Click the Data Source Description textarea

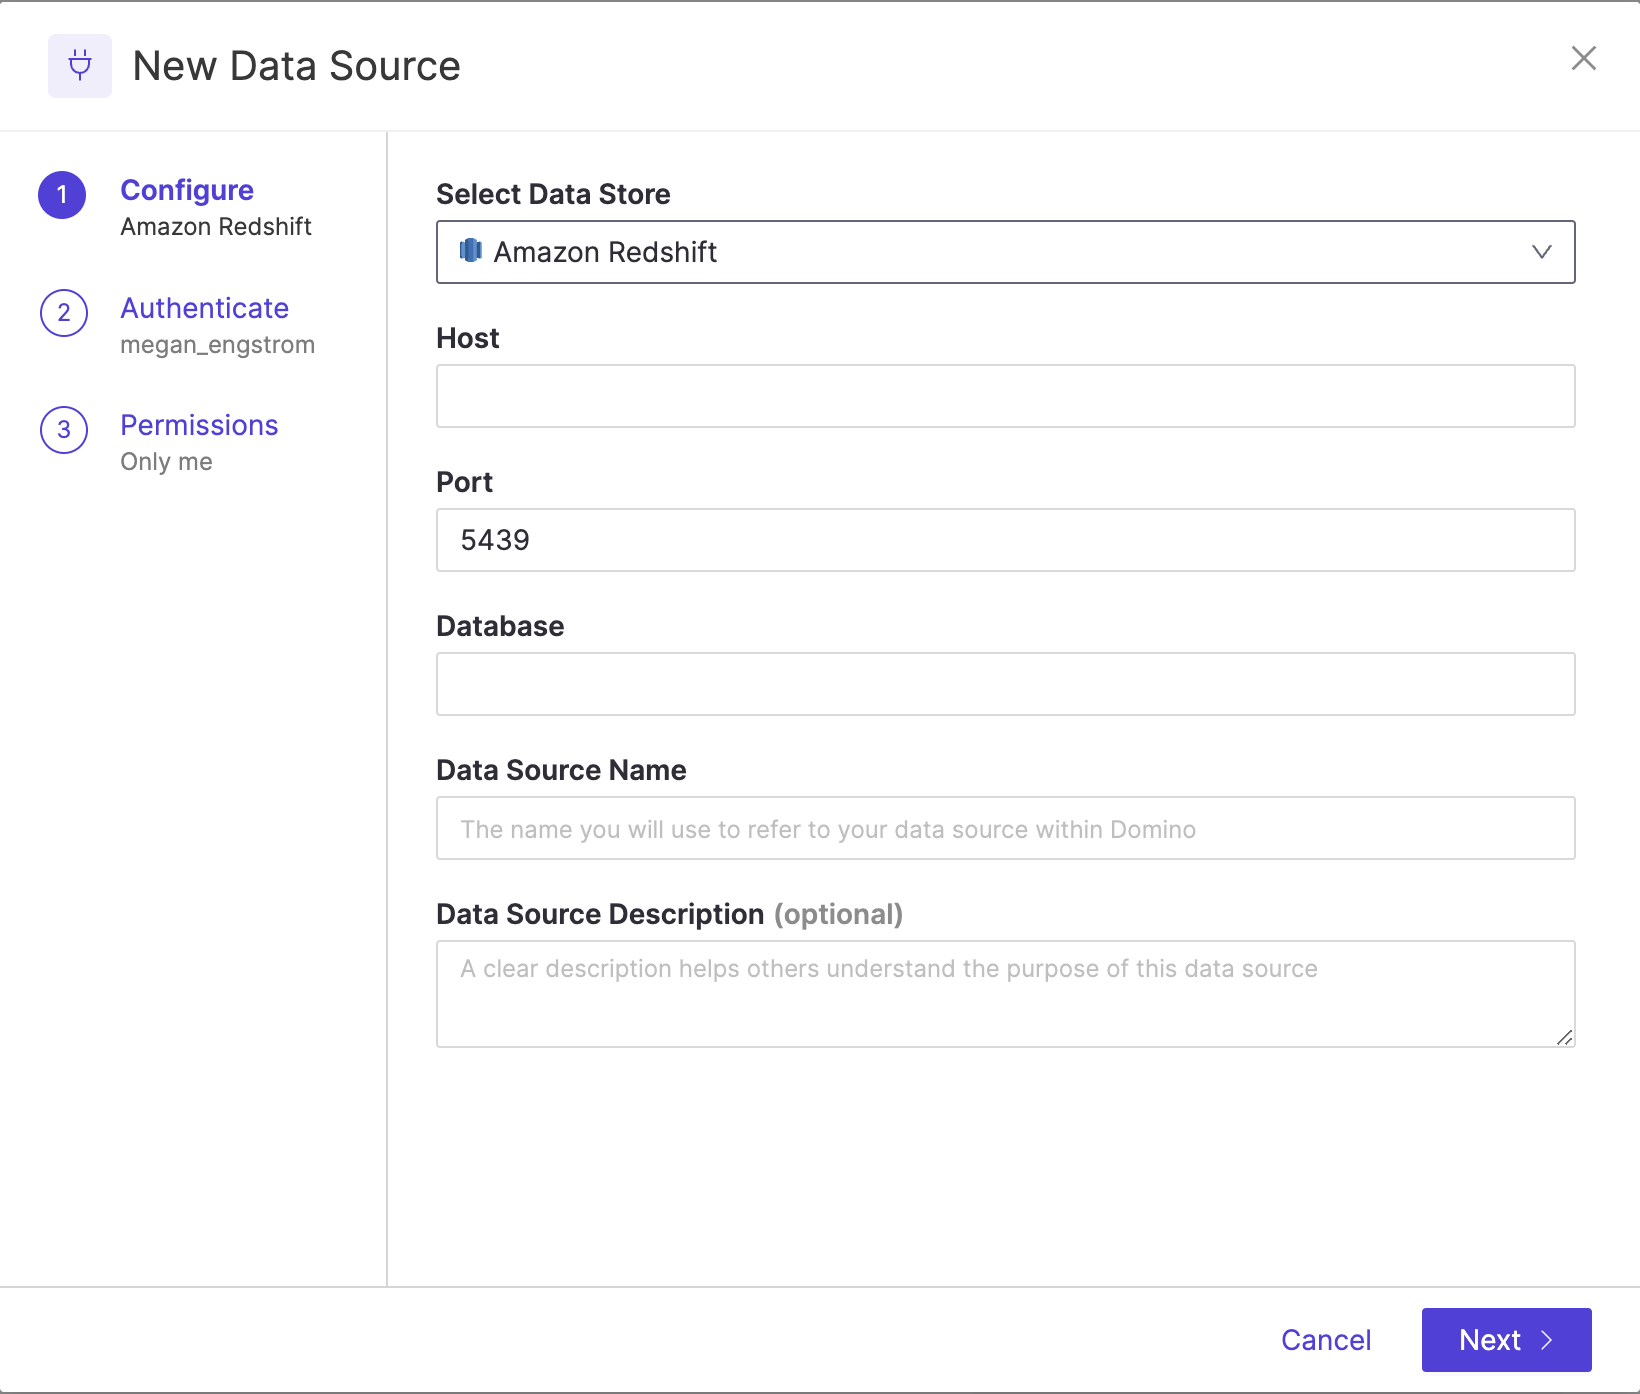coord(1006,994)
